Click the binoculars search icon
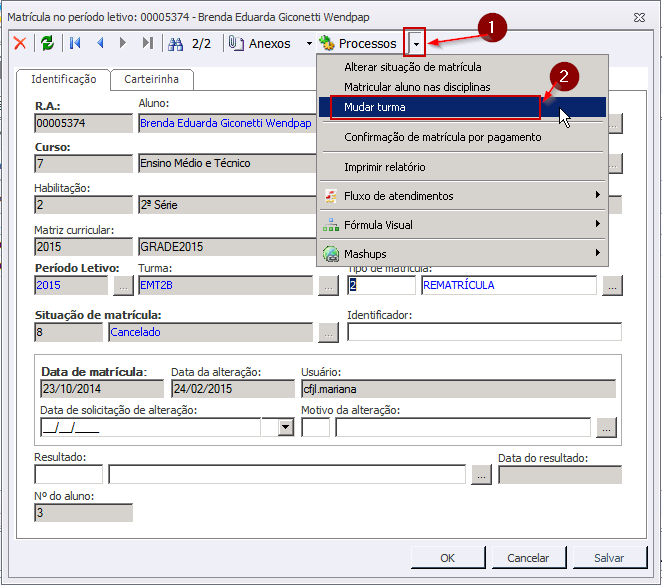Viewport: 662px width, 588px height. (176, 43)
